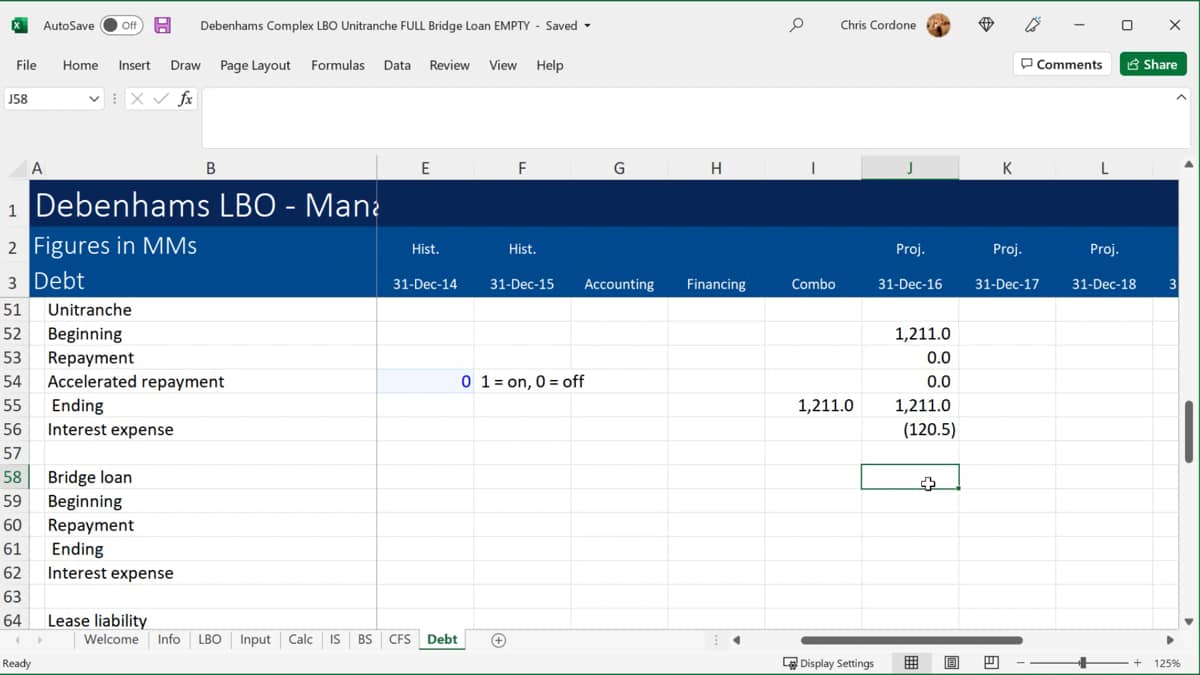1200x675 pixels.
Task: Click cell E54 containing blue 0
Action: pos(425,381)
